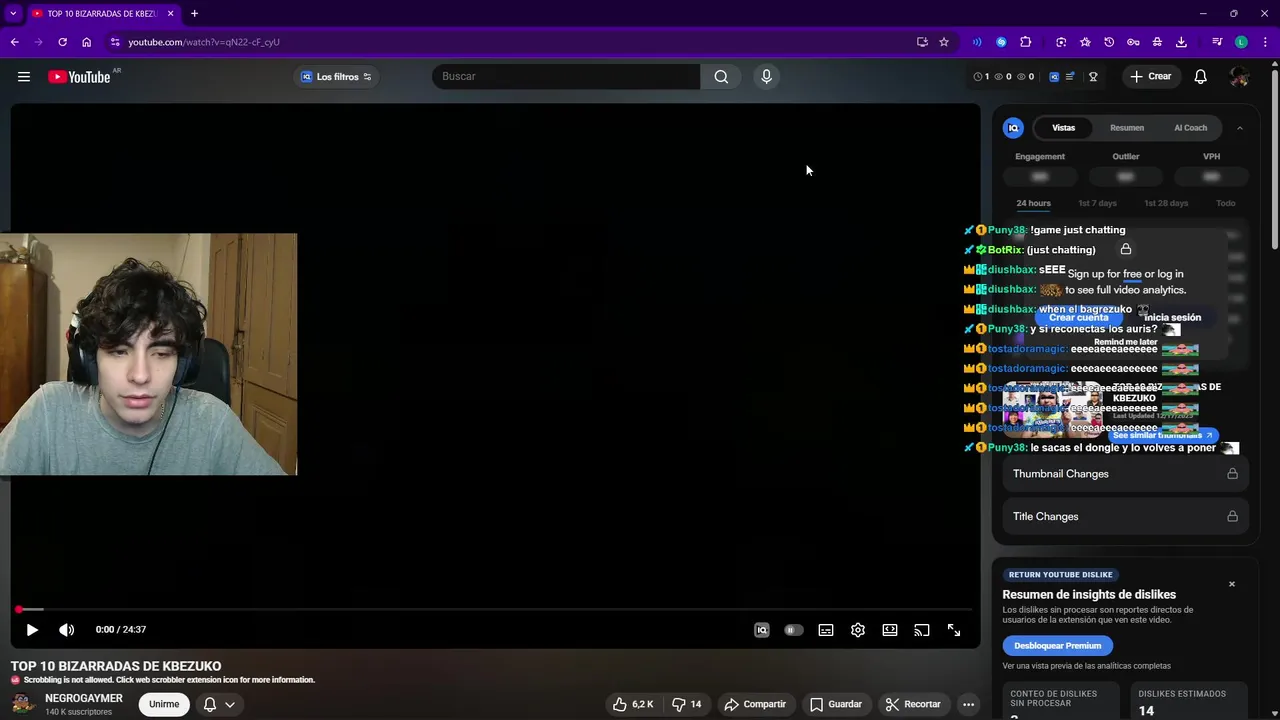Expand Thumbnail Changes row
1280x720 pixels.
(1125, 474)
